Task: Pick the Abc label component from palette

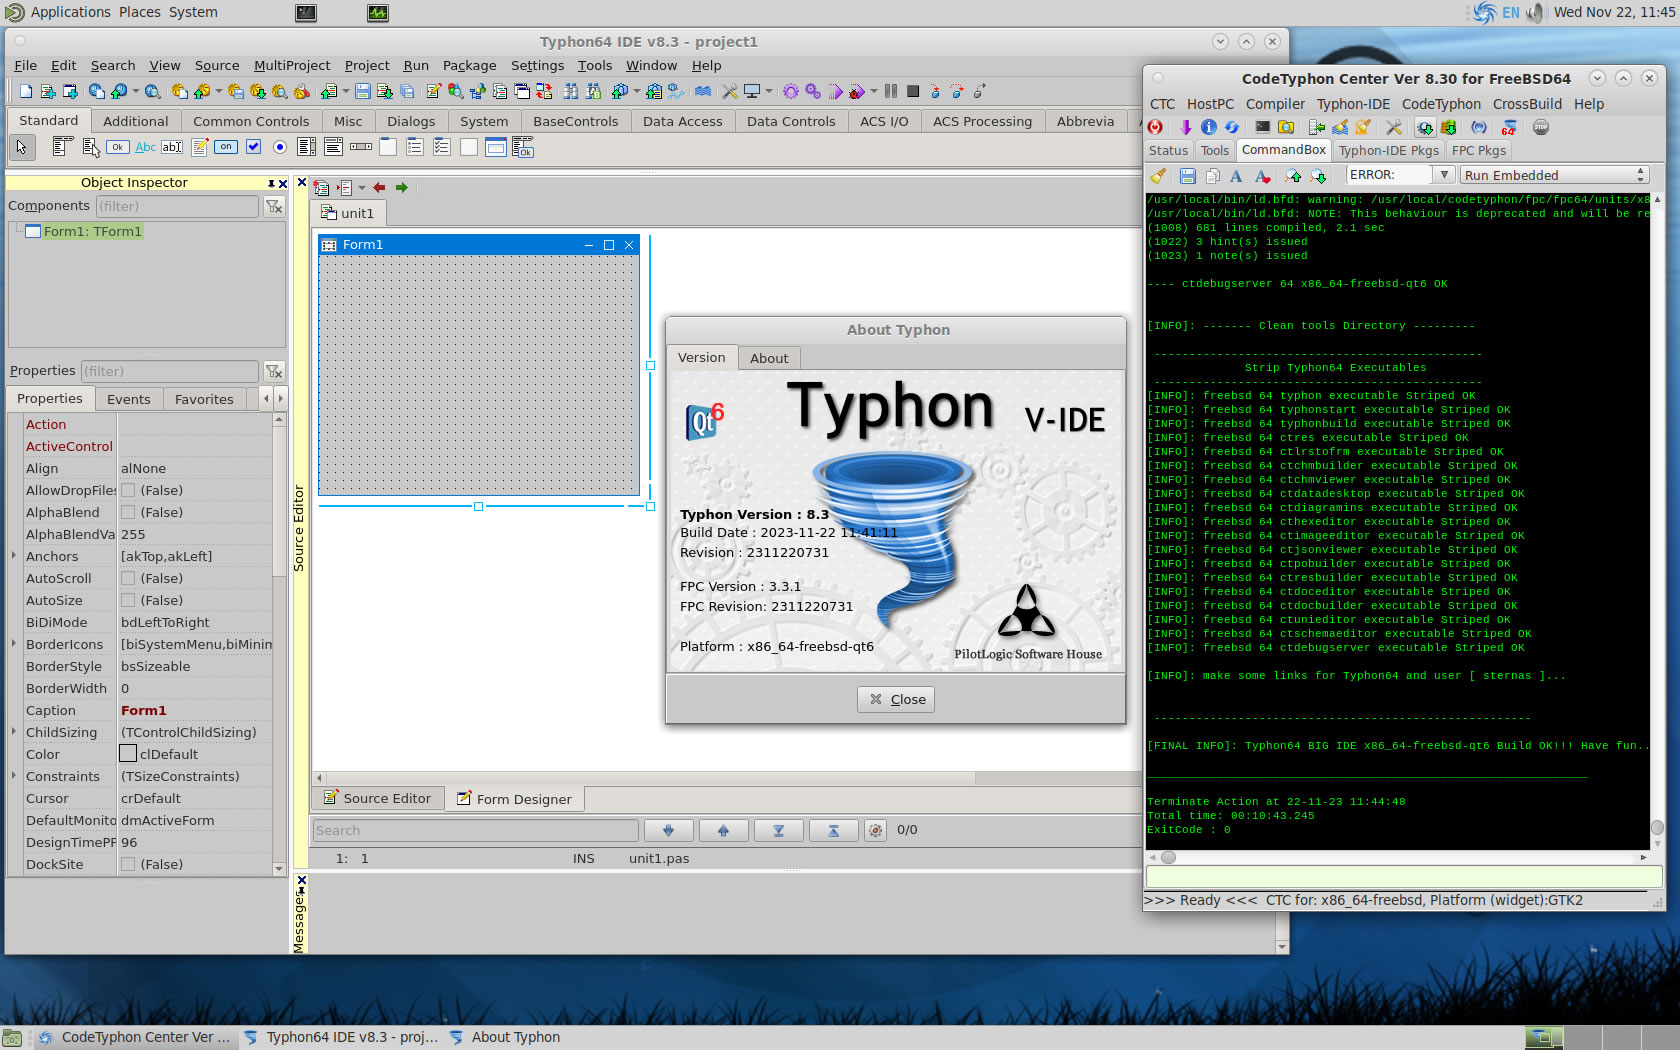Action: [x=145, y=147]
